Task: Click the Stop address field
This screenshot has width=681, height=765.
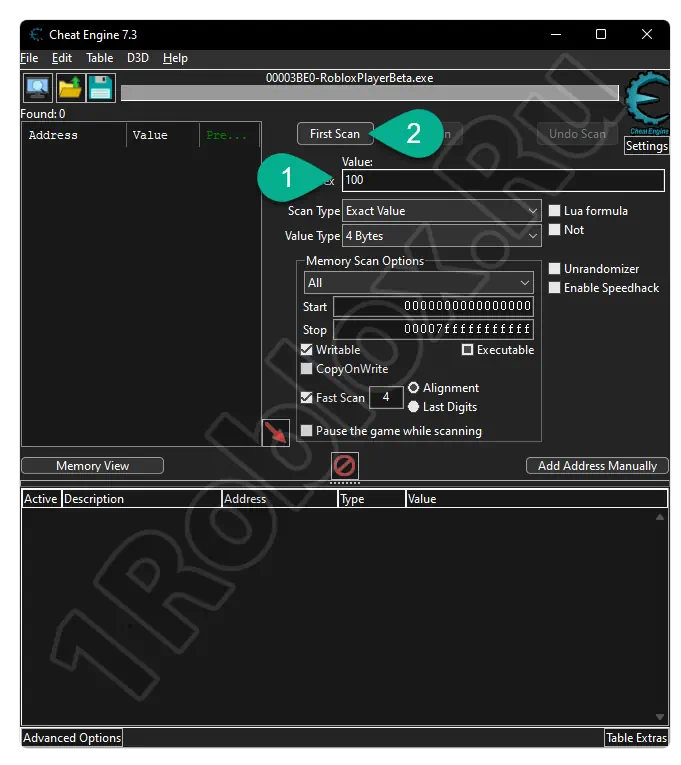Action: [x=433, y=329]
